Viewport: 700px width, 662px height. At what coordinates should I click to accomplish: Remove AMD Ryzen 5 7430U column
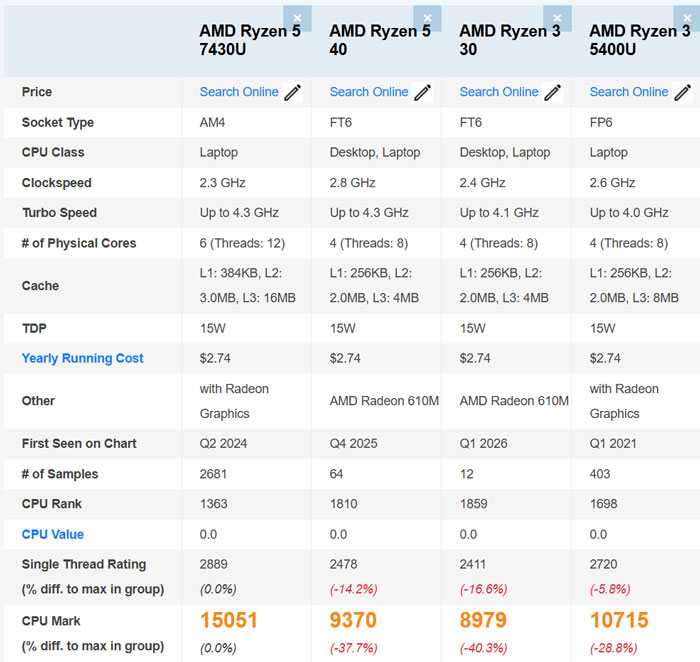[297, 18]
